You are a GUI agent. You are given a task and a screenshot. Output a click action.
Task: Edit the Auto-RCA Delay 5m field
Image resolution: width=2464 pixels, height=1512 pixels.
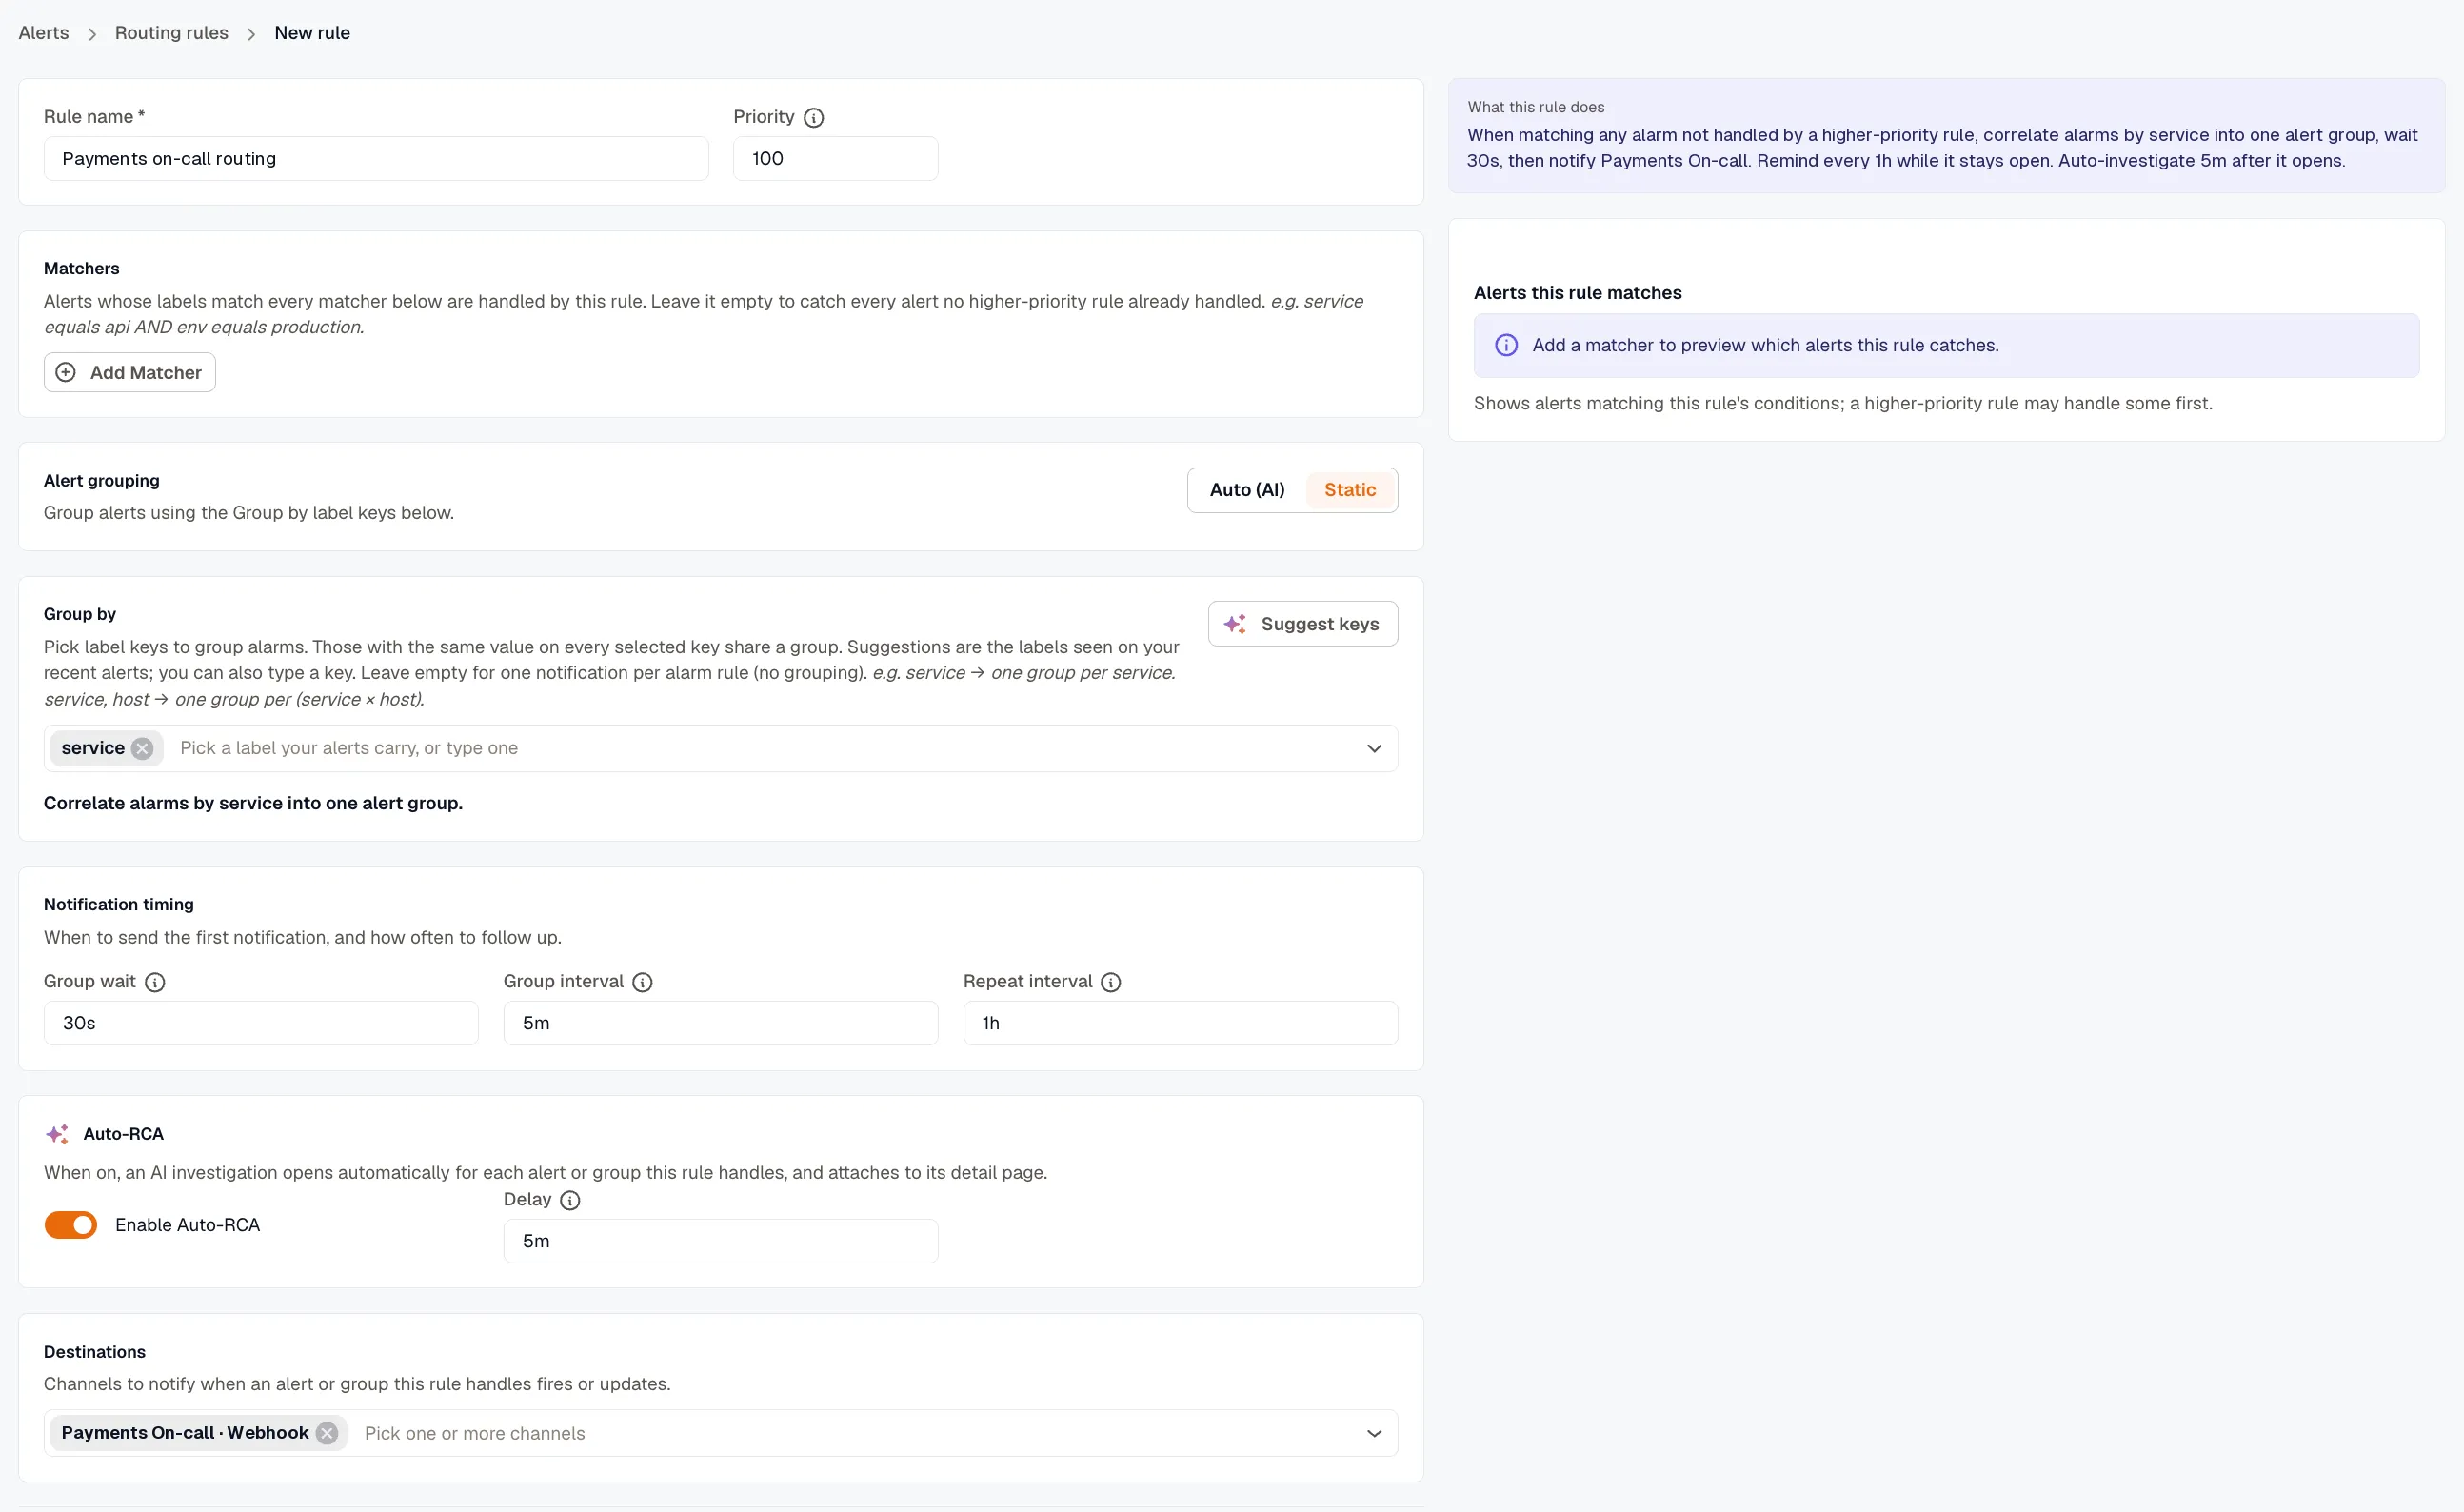tap(721, 1241)
